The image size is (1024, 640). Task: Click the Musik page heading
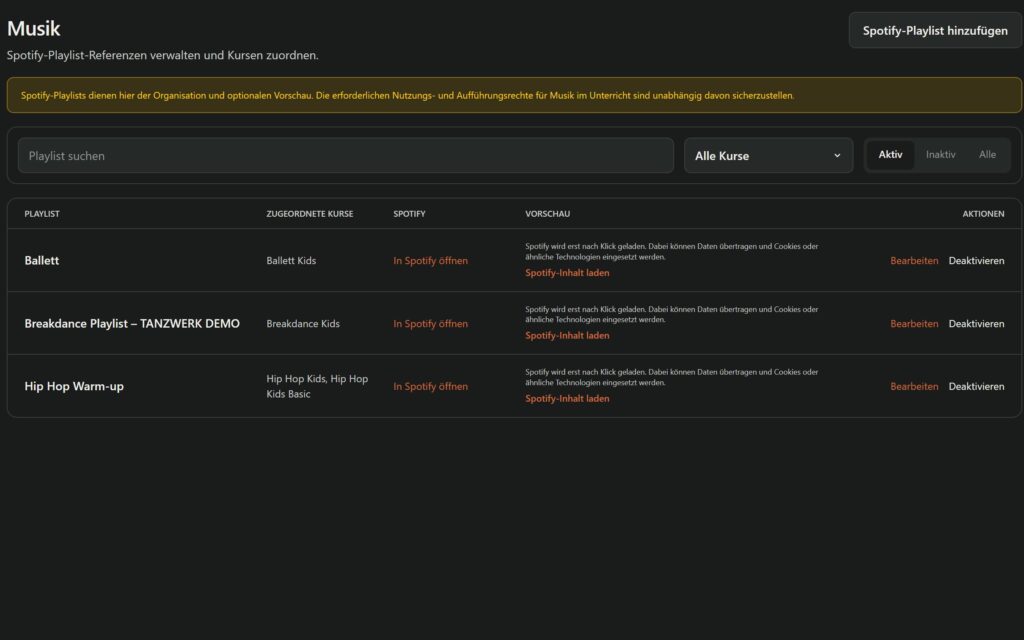point(33,29)
